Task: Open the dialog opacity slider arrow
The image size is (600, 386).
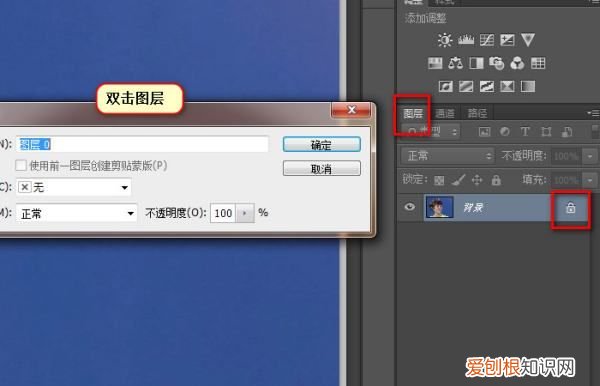Action: coord(245,213)
